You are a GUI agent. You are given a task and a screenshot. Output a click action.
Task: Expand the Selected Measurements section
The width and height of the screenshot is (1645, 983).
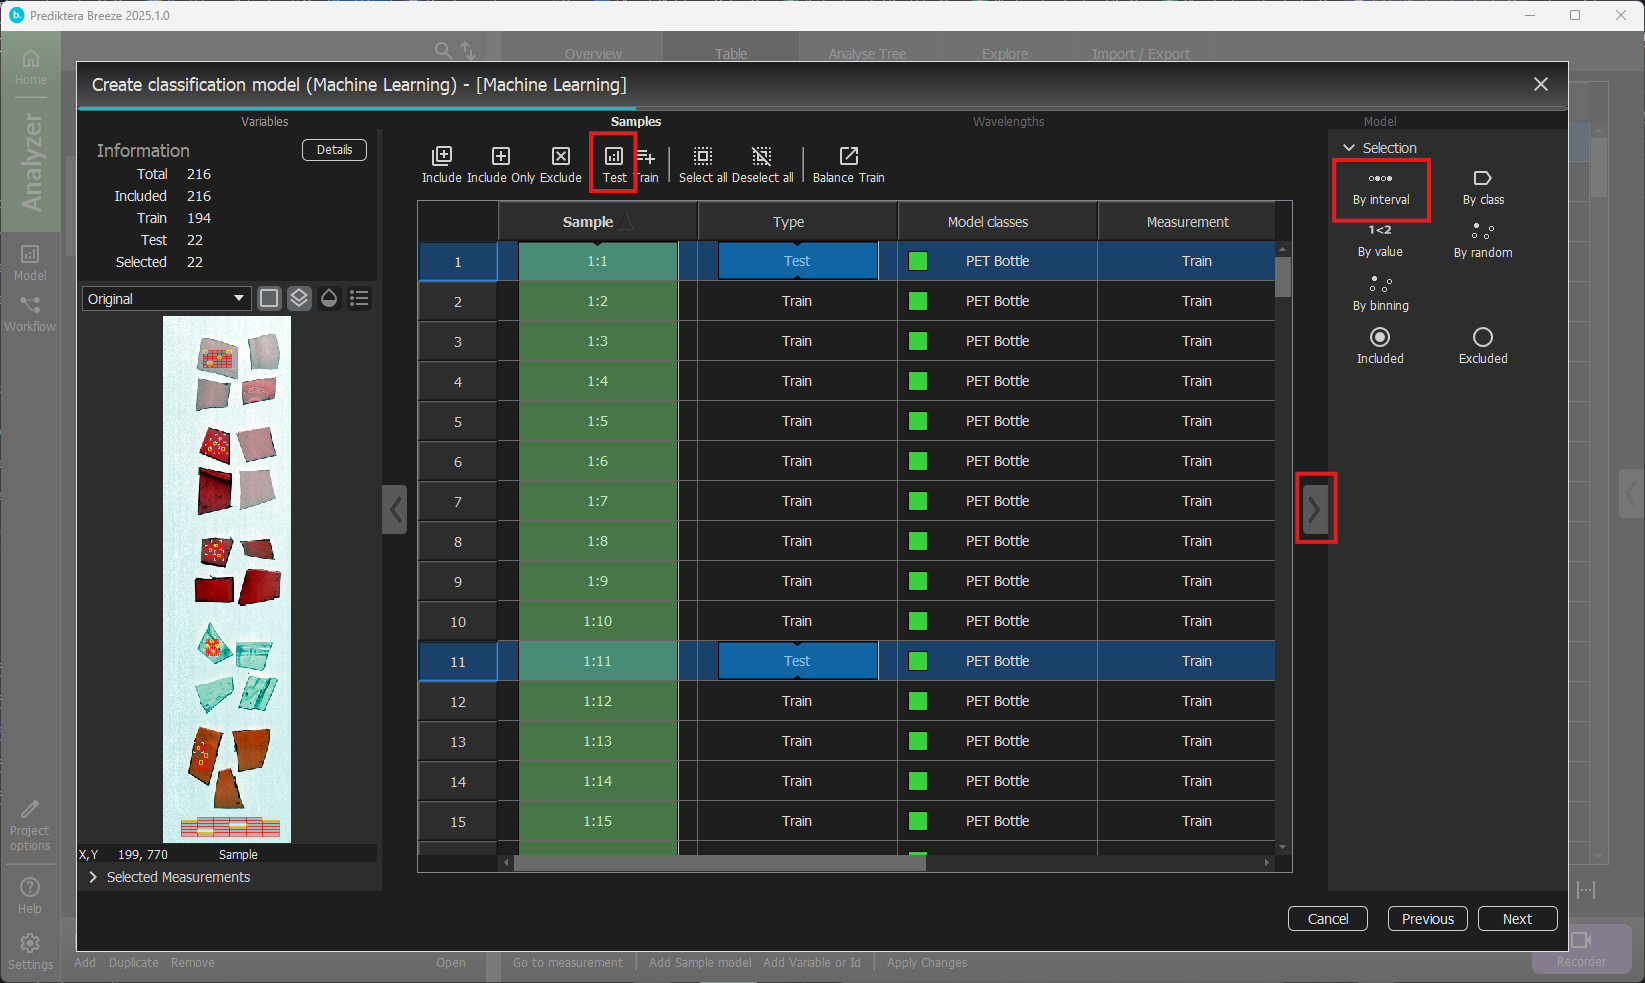(93, 877)
